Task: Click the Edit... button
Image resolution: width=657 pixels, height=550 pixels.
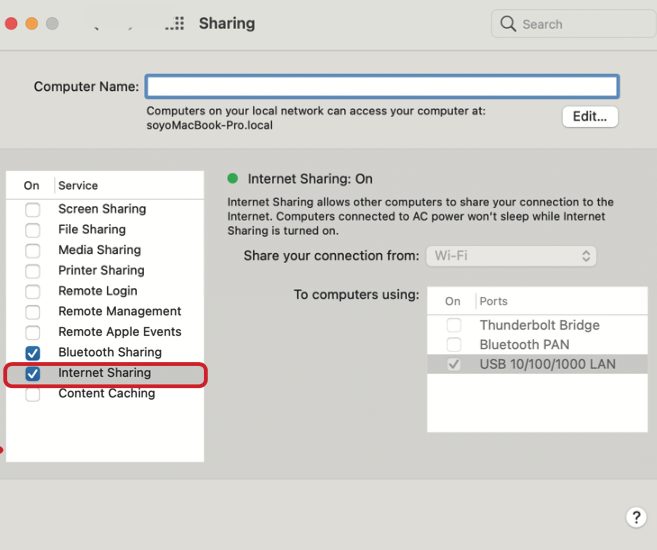Action: coord(590,116)
